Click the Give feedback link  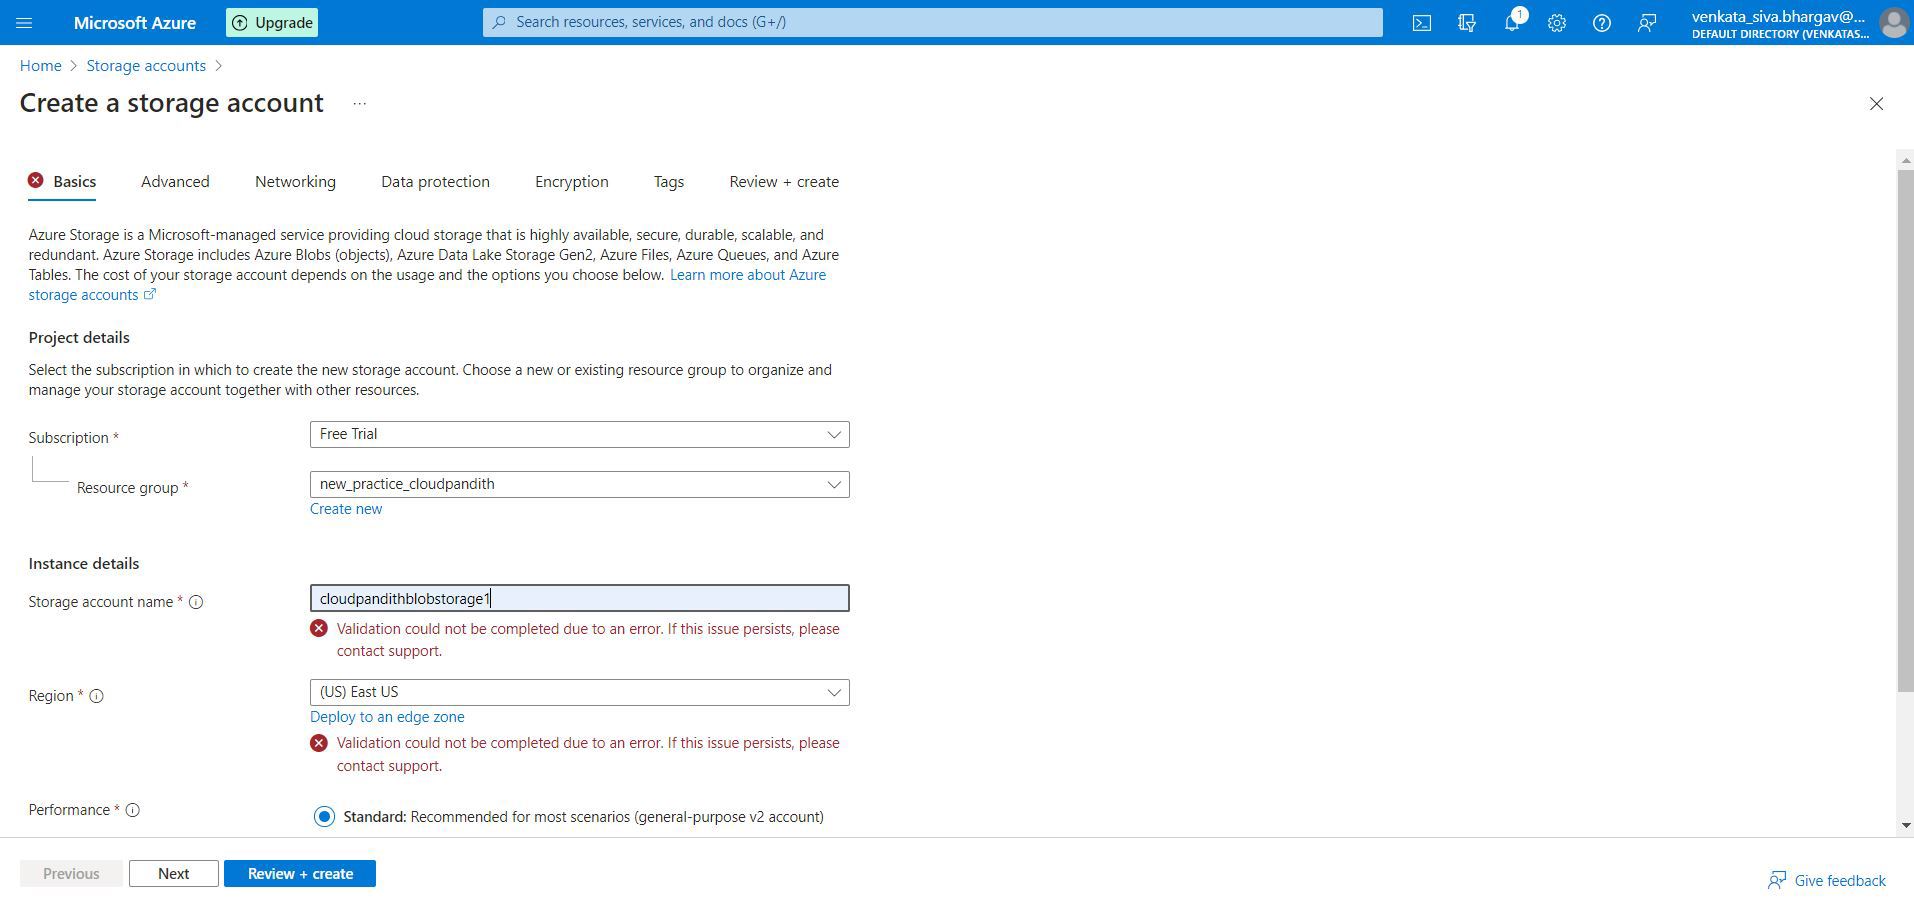click(1827, 881)
